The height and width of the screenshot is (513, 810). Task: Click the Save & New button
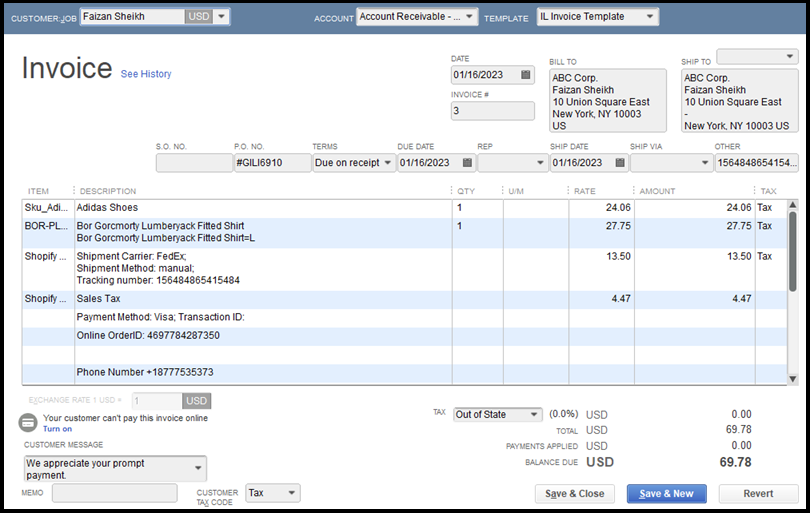[667, 494]
